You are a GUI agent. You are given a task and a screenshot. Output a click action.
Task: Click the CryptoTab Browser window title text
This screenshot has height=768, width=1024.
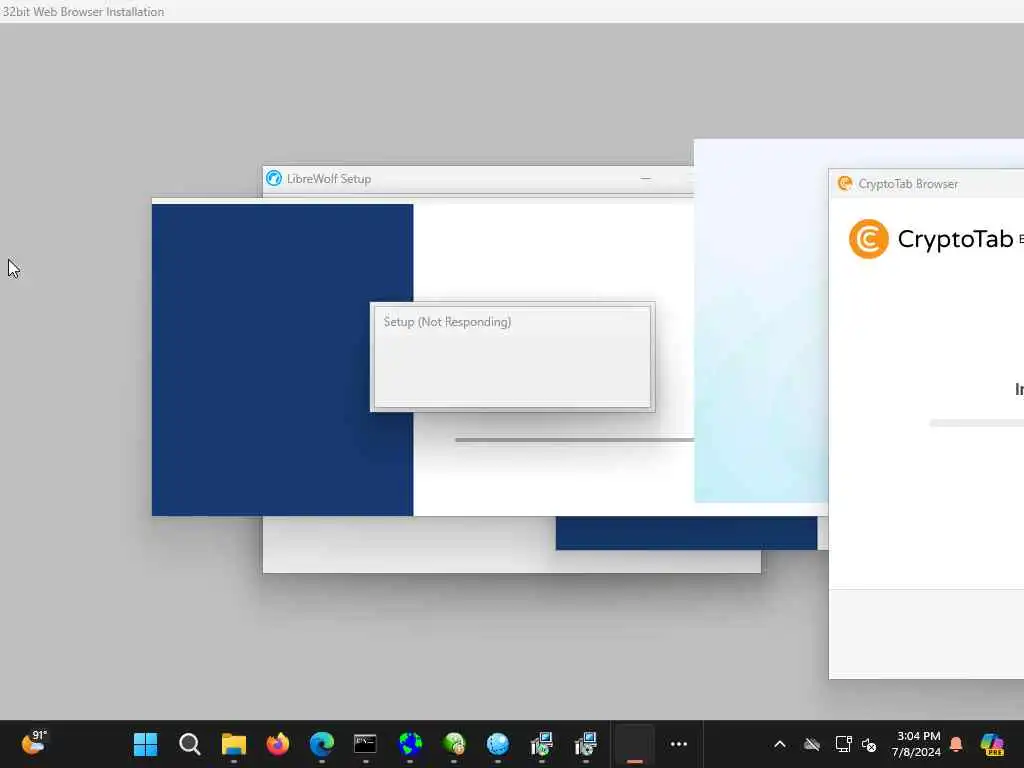click(908, 184)
